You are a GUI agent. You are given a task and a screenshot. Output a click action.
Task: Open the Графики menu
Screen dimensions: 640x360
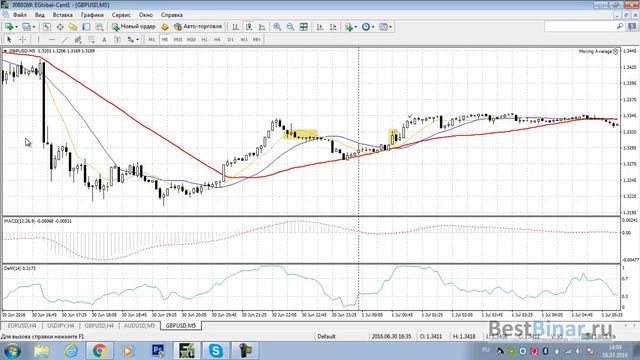(92, 15)
